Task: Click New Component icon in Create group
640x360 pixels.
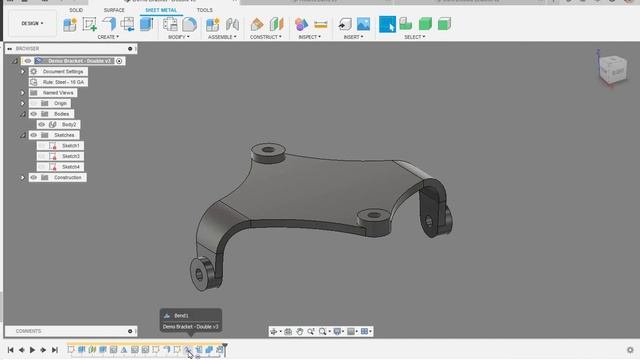Action: click(70, 24)
